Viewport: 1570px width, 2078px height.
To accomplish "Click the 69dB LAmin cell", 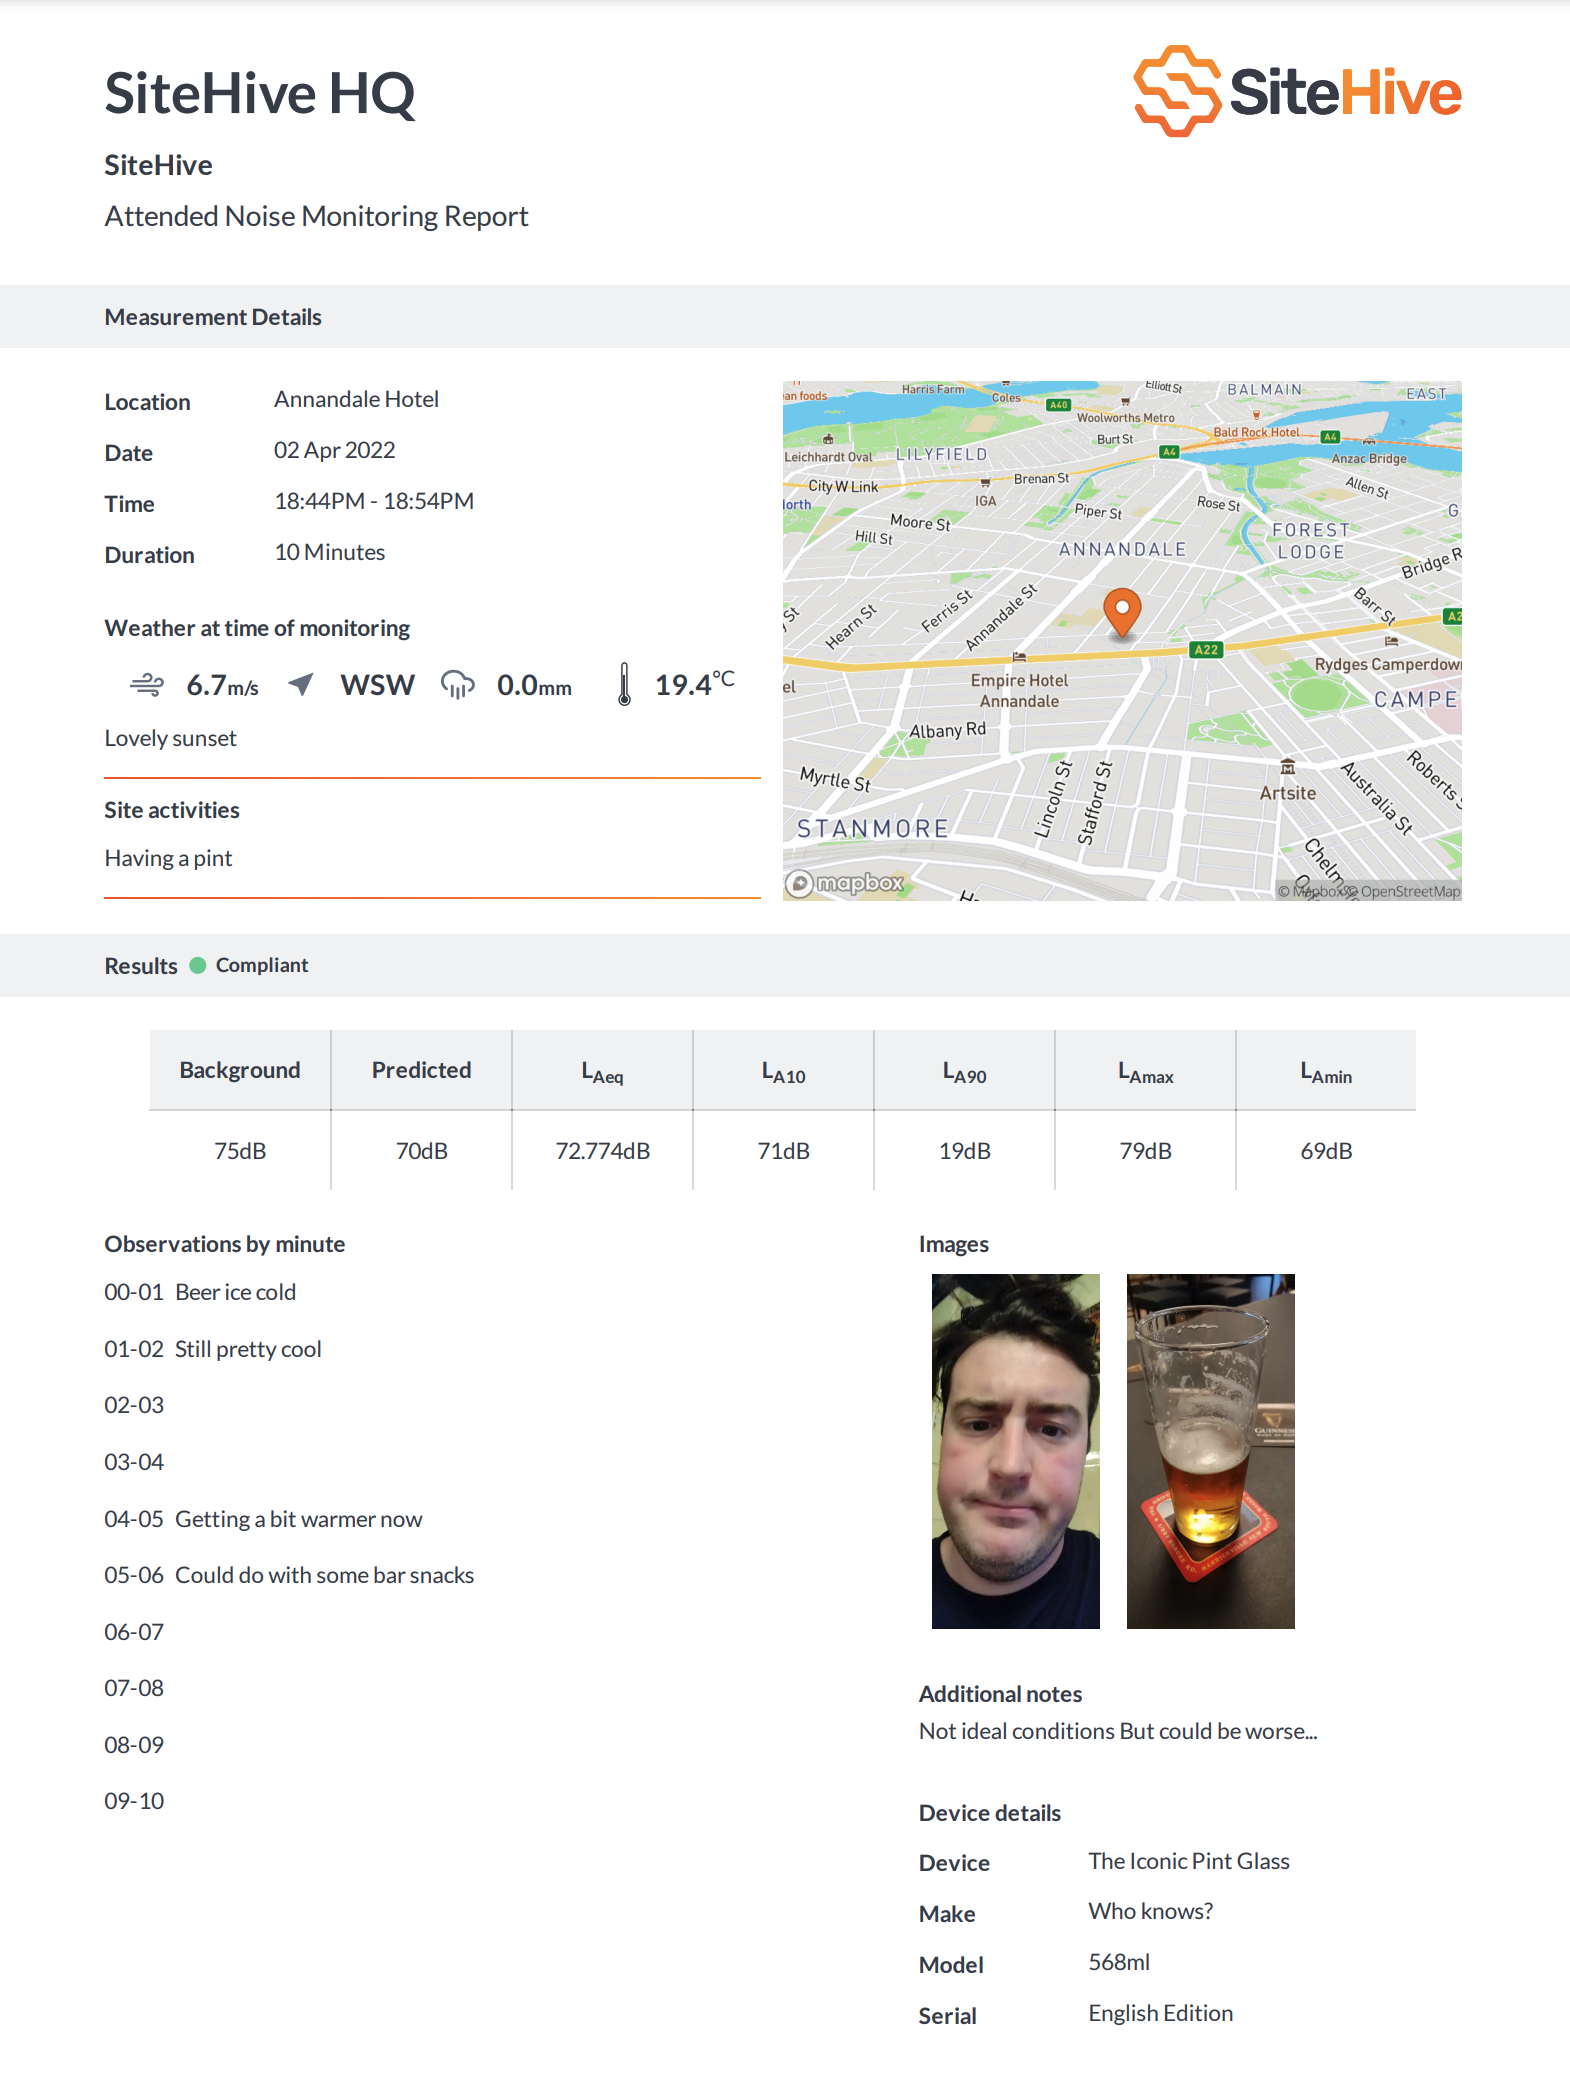I will tap(1327, 1151).
